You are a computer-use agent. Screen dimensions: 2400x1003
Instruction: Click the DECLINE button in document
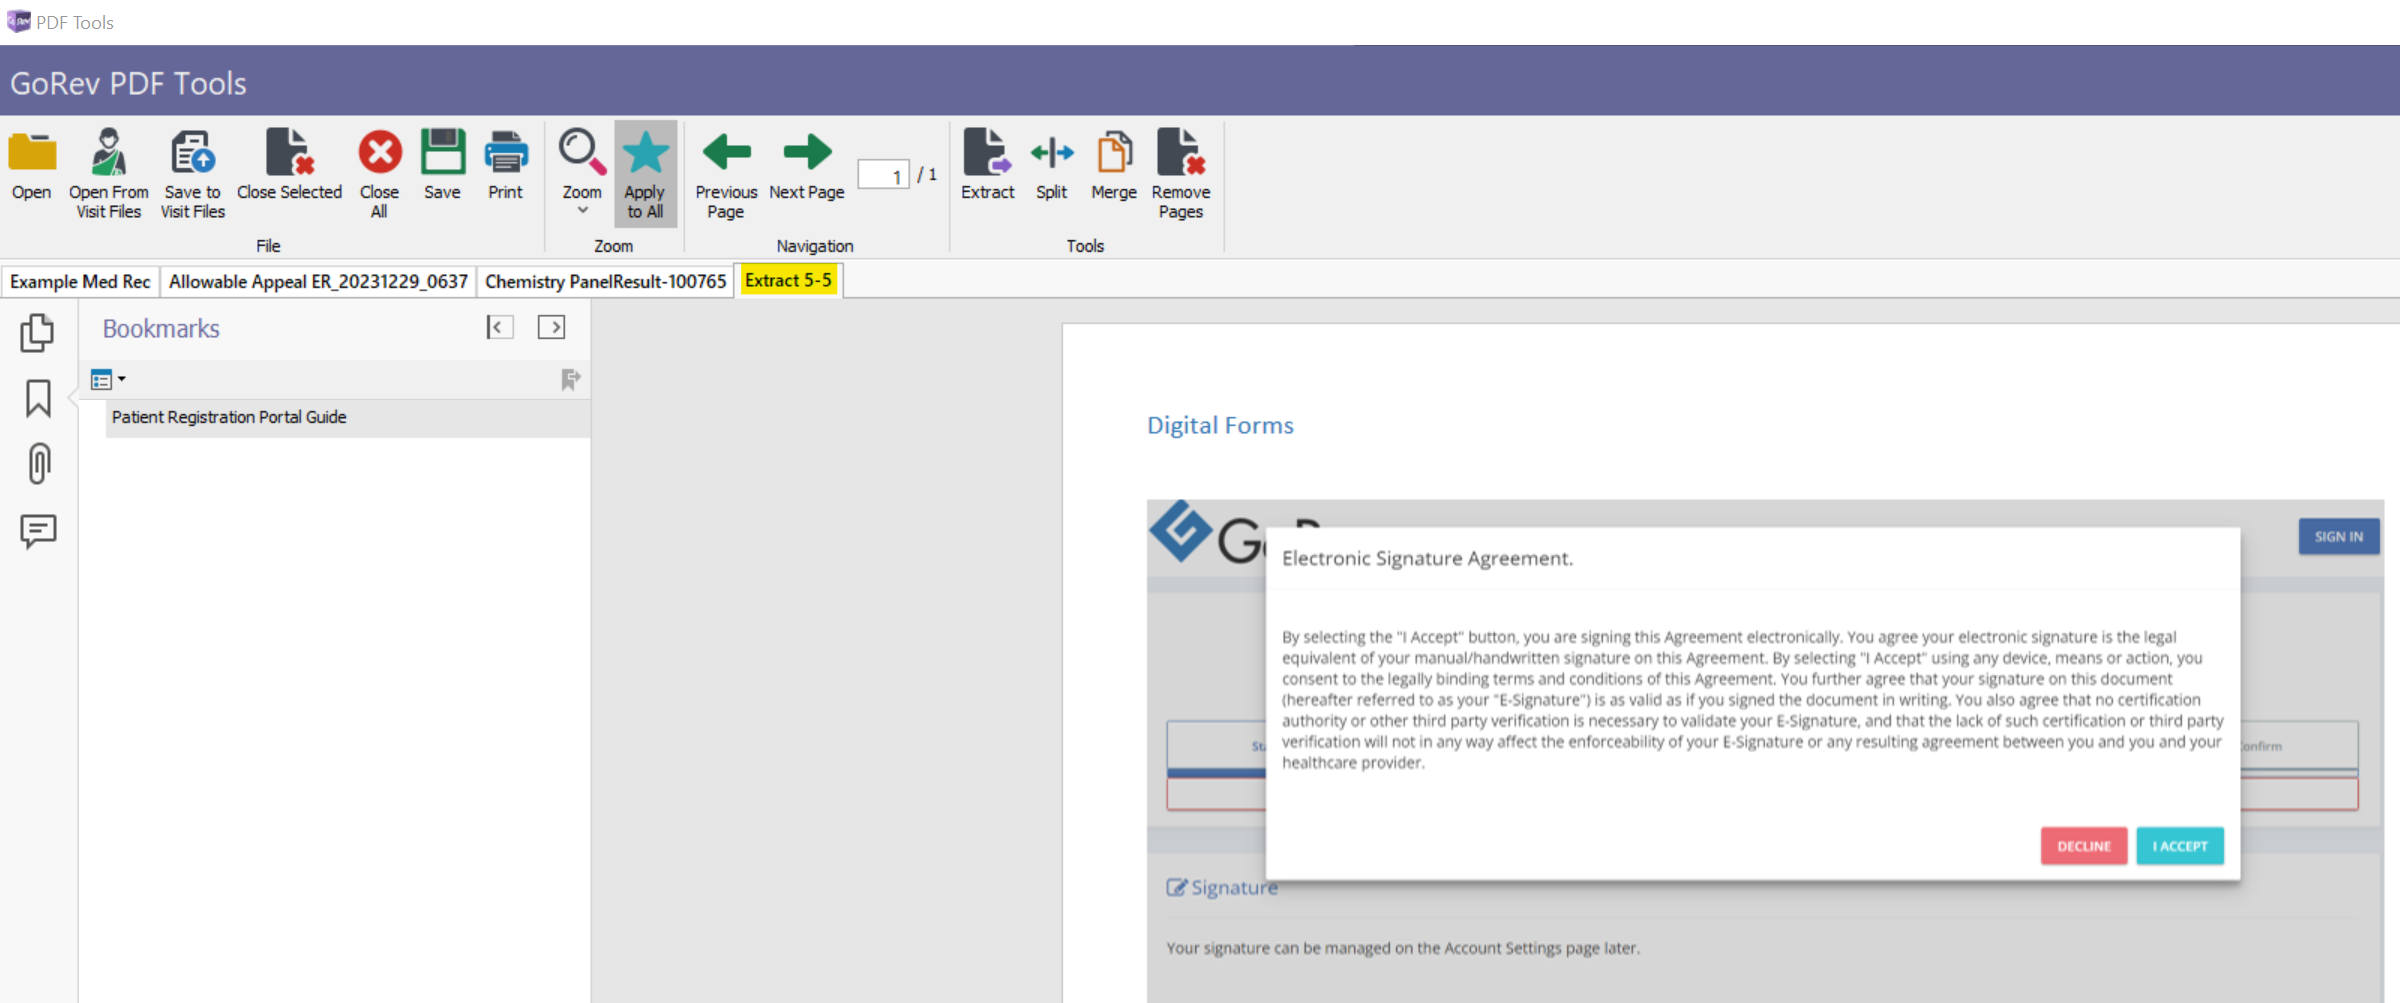click(2084, 846)
